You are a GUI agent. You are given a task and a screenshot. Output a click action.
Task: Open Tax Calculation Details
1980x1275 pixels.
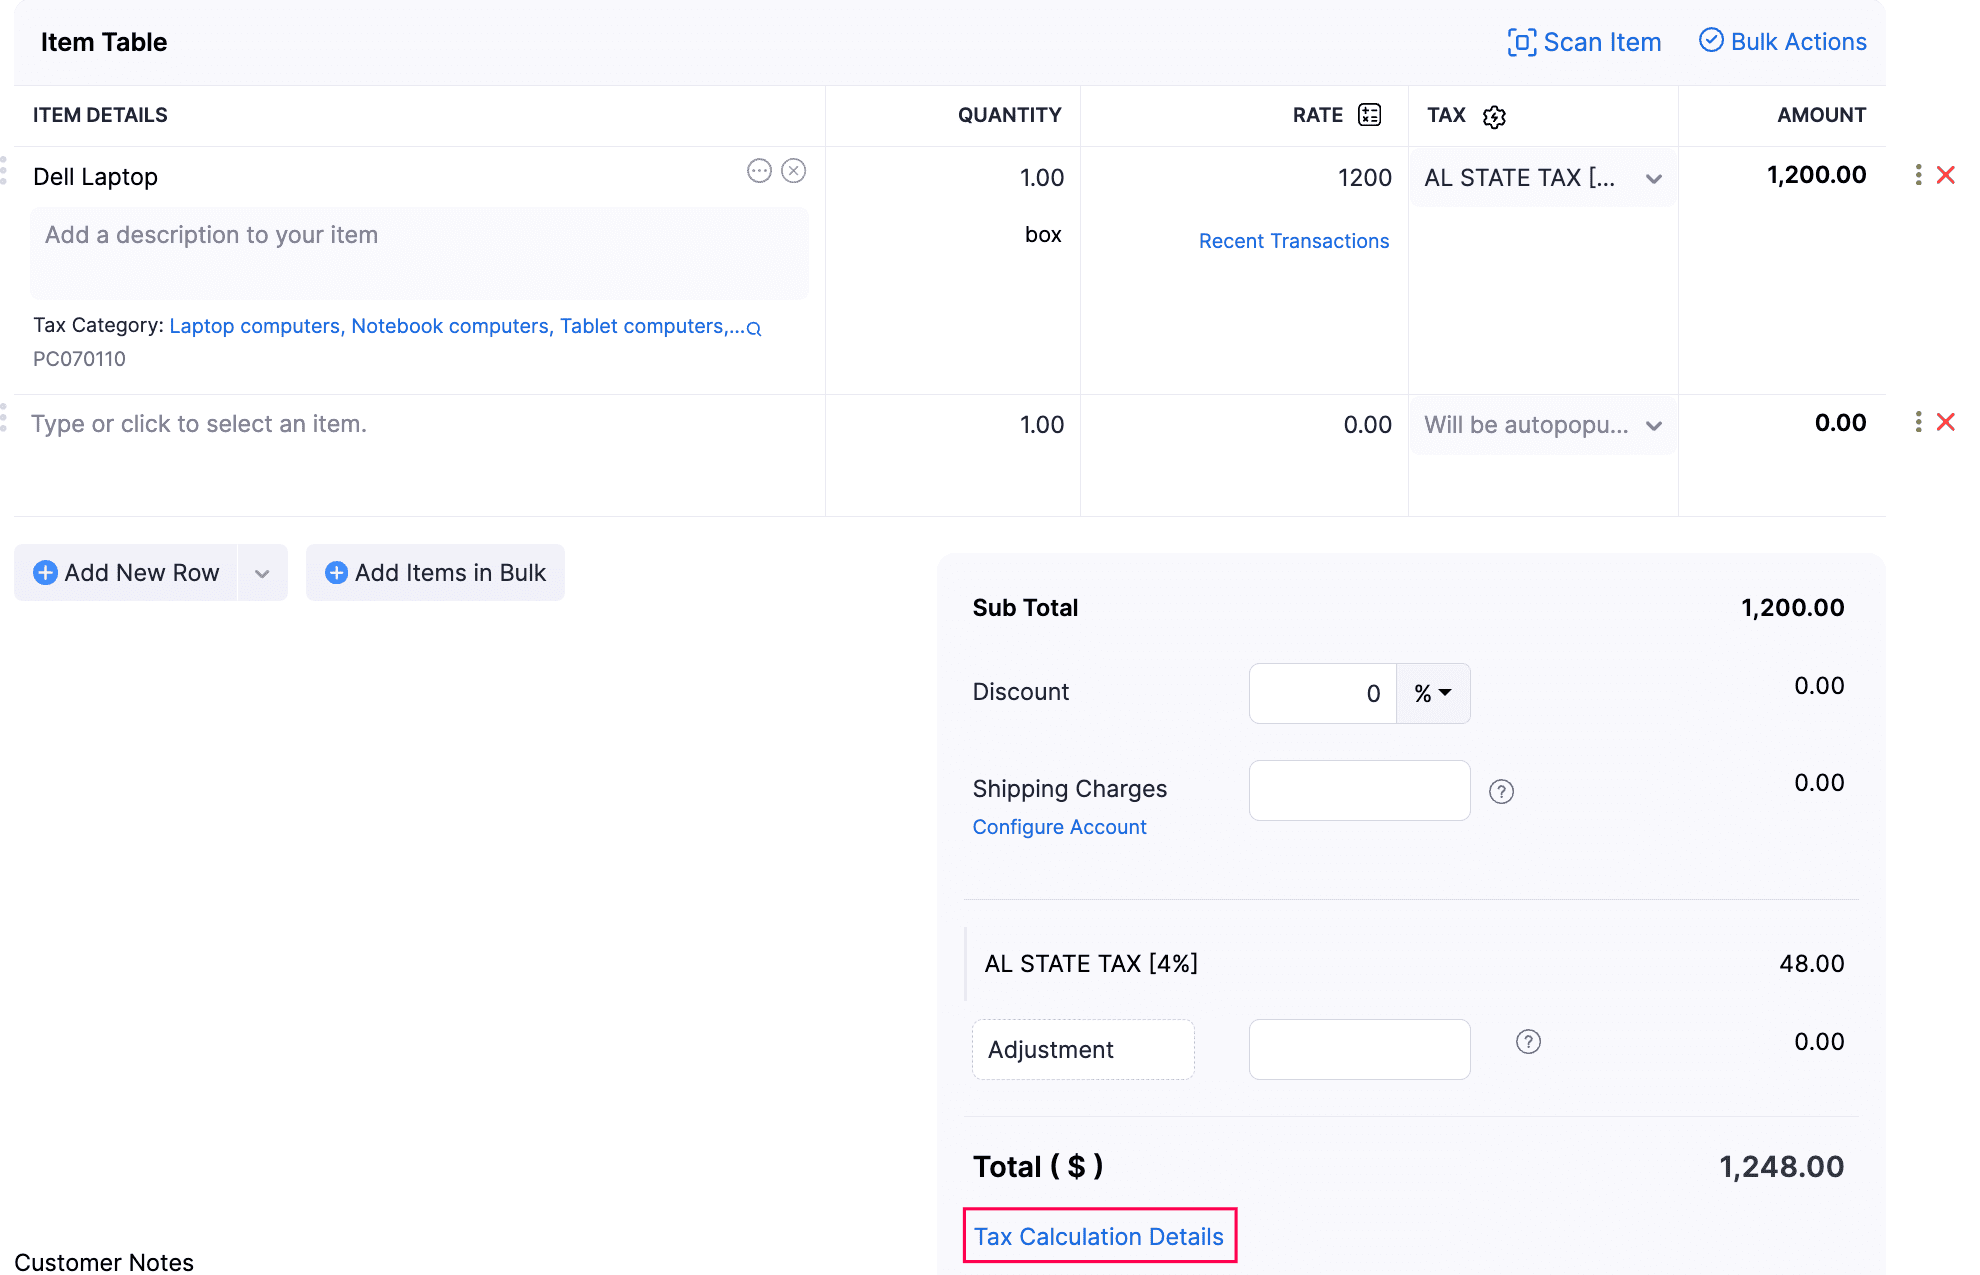(x=1099, y=1236)
